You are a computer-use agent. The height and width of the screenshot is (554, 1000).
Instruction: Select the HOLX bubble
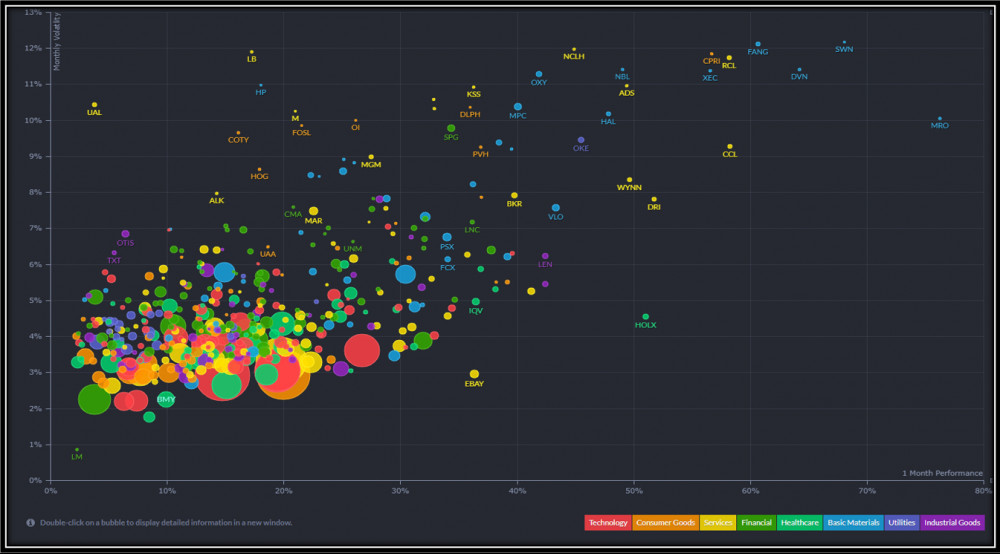(645, 317)
